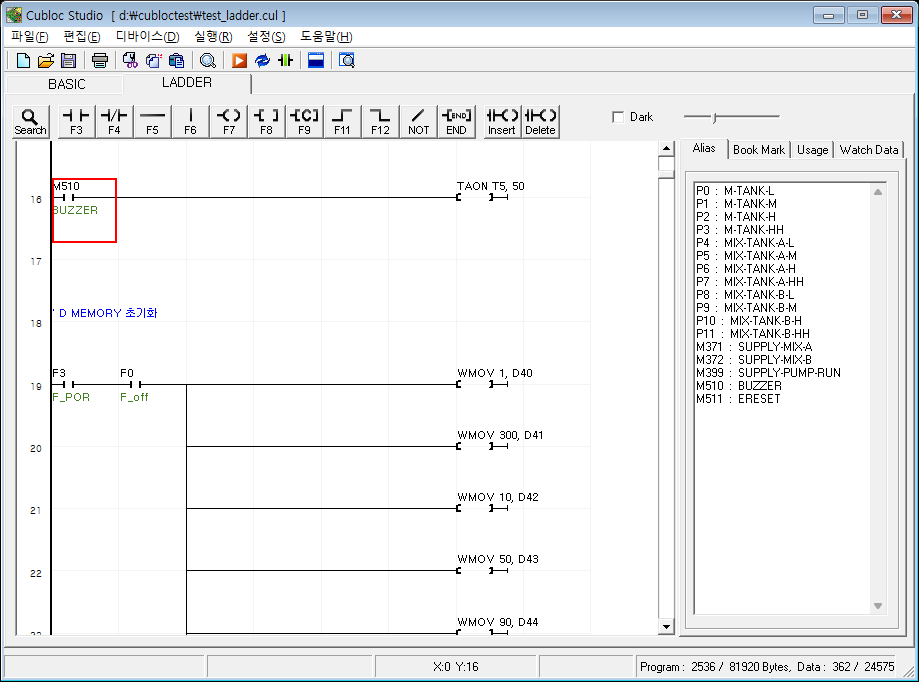
Task: Insert a normally open contact (F3)
Action: point(76,121)
